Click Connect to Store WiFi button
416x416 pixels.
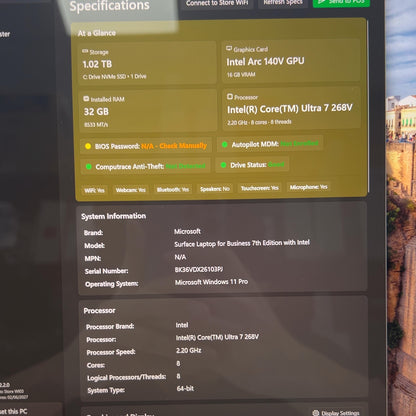(x=217, y=3)
